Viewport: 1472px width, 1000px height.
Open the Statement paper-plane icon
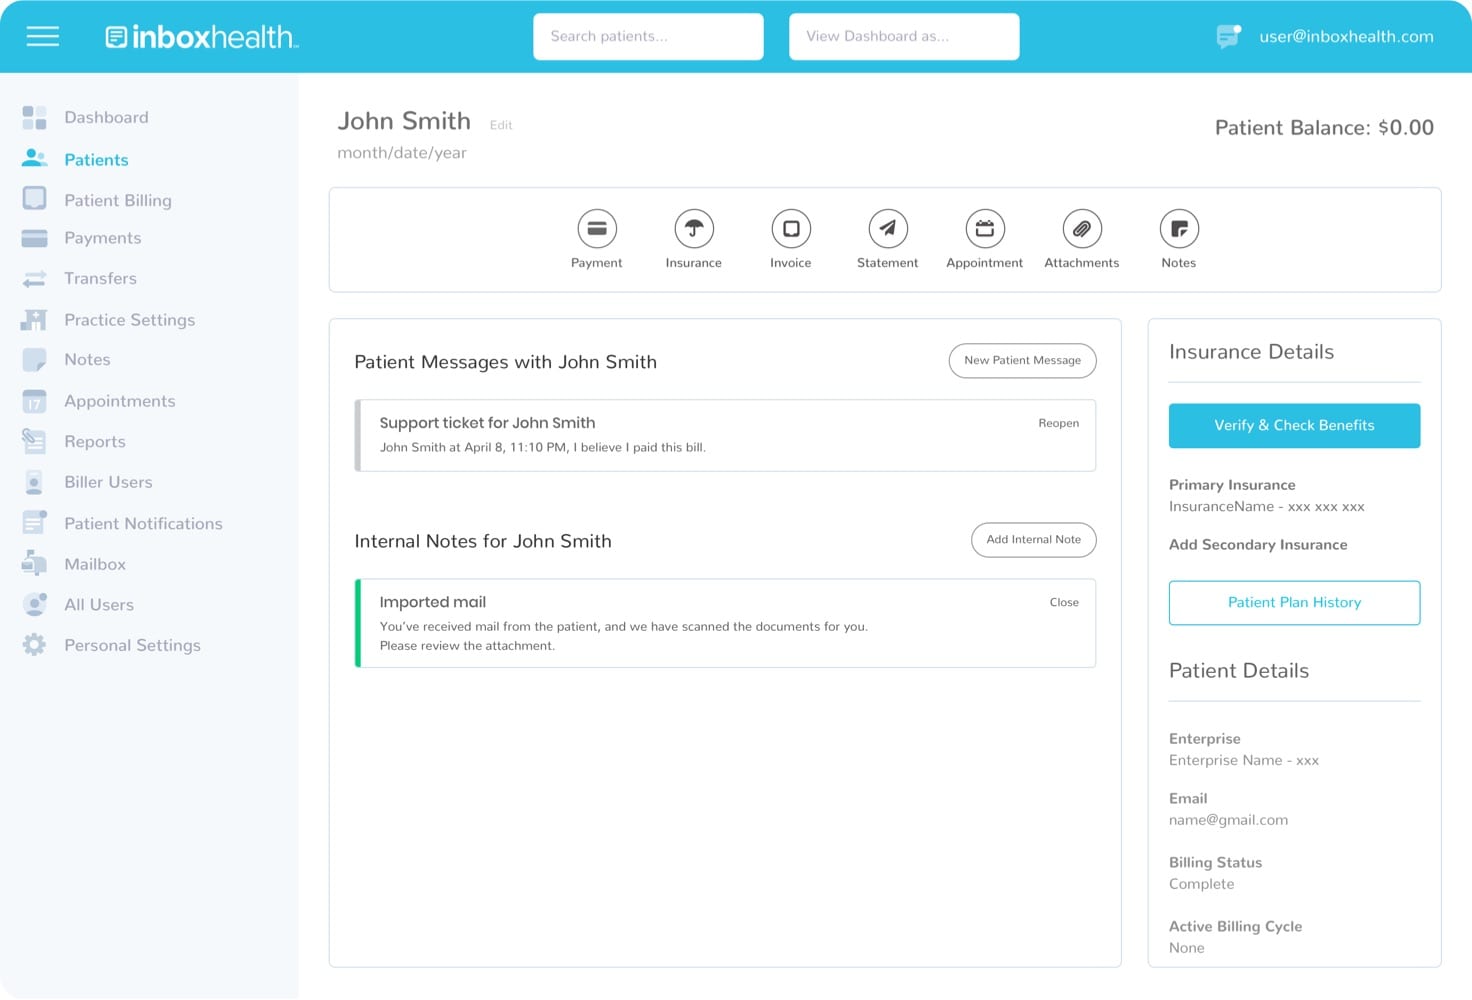[x=888, y=229]
